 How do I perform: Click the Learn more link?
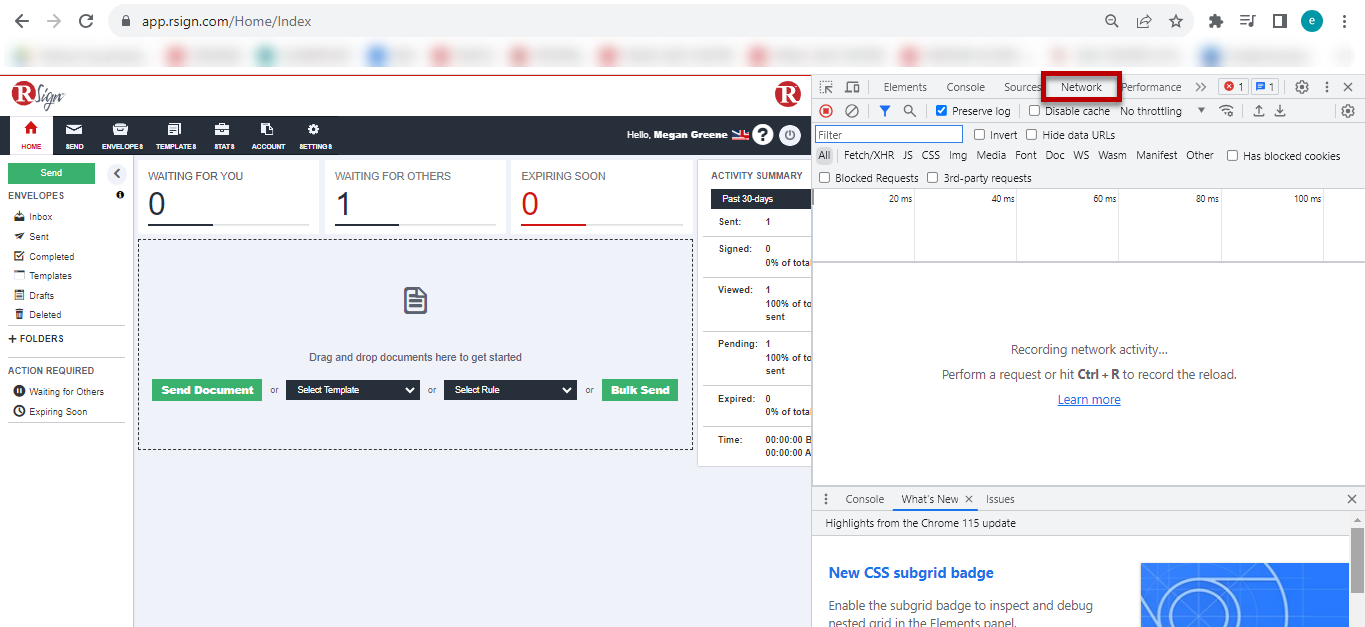(1088, 399)
